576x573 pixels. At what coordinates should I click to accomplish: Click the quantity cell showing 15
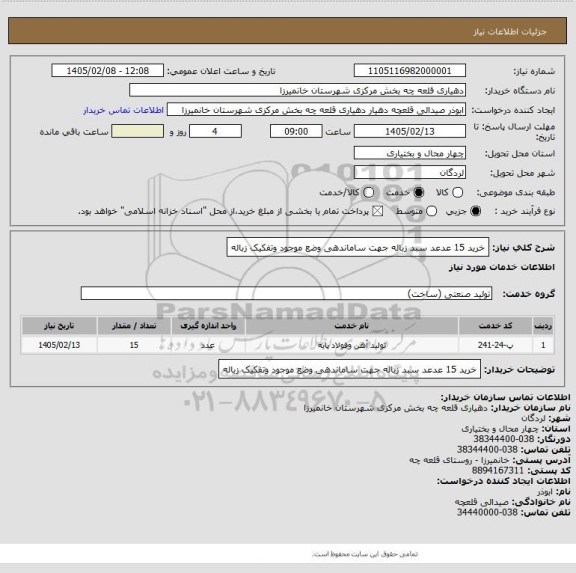pos(134,345)
